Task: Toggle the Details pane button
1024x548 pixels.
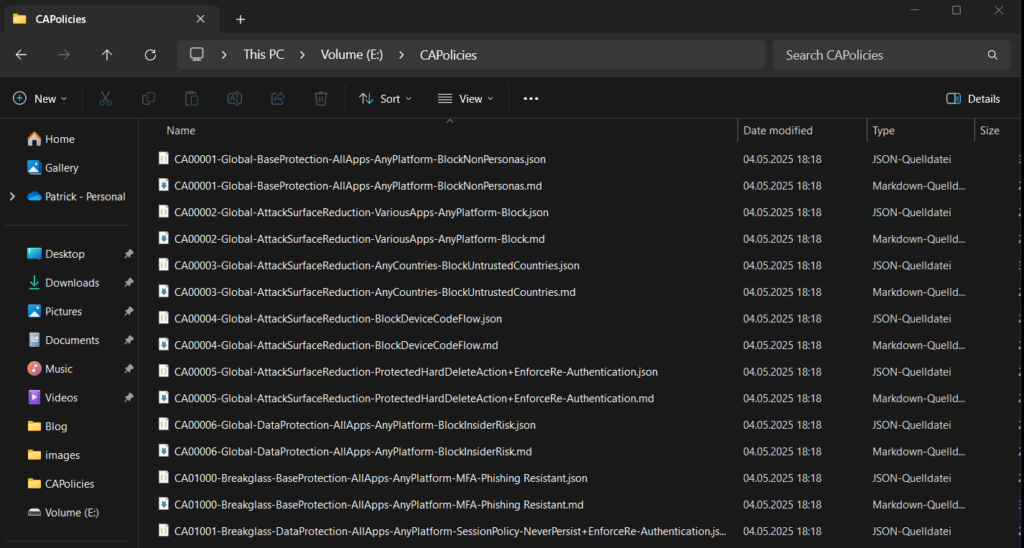Action: click(x=973, y=99)
